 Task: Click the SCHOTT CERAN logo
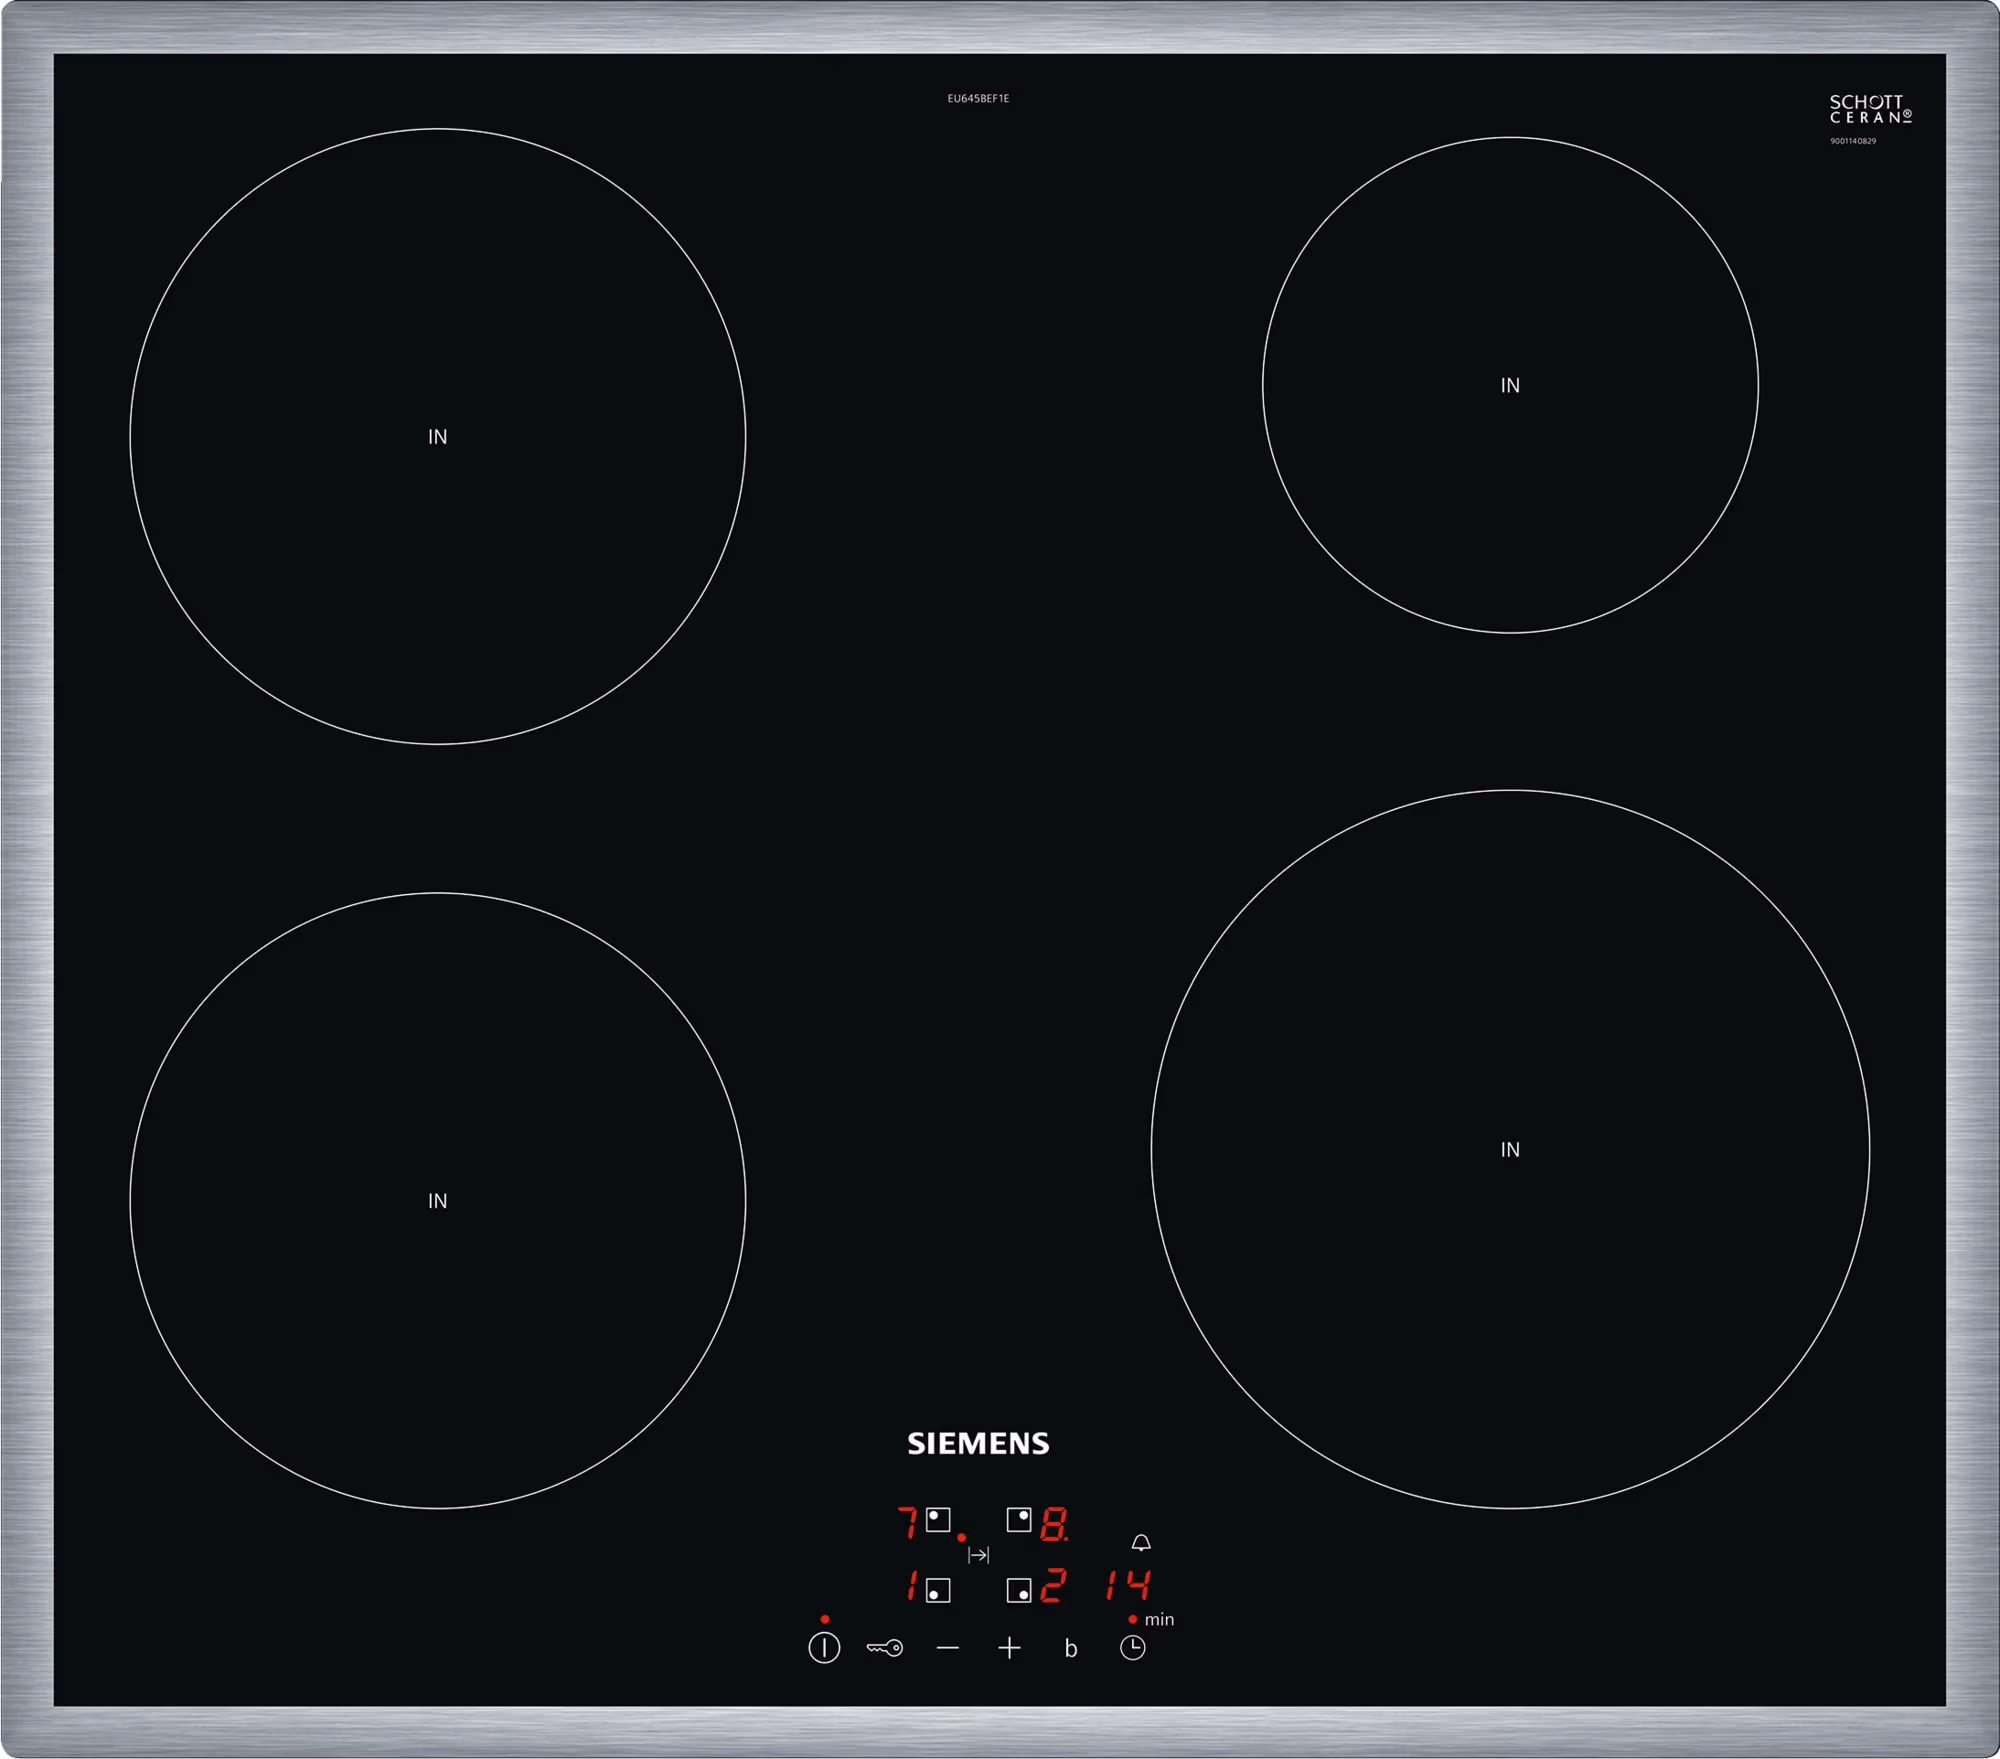coord(1870,109)
